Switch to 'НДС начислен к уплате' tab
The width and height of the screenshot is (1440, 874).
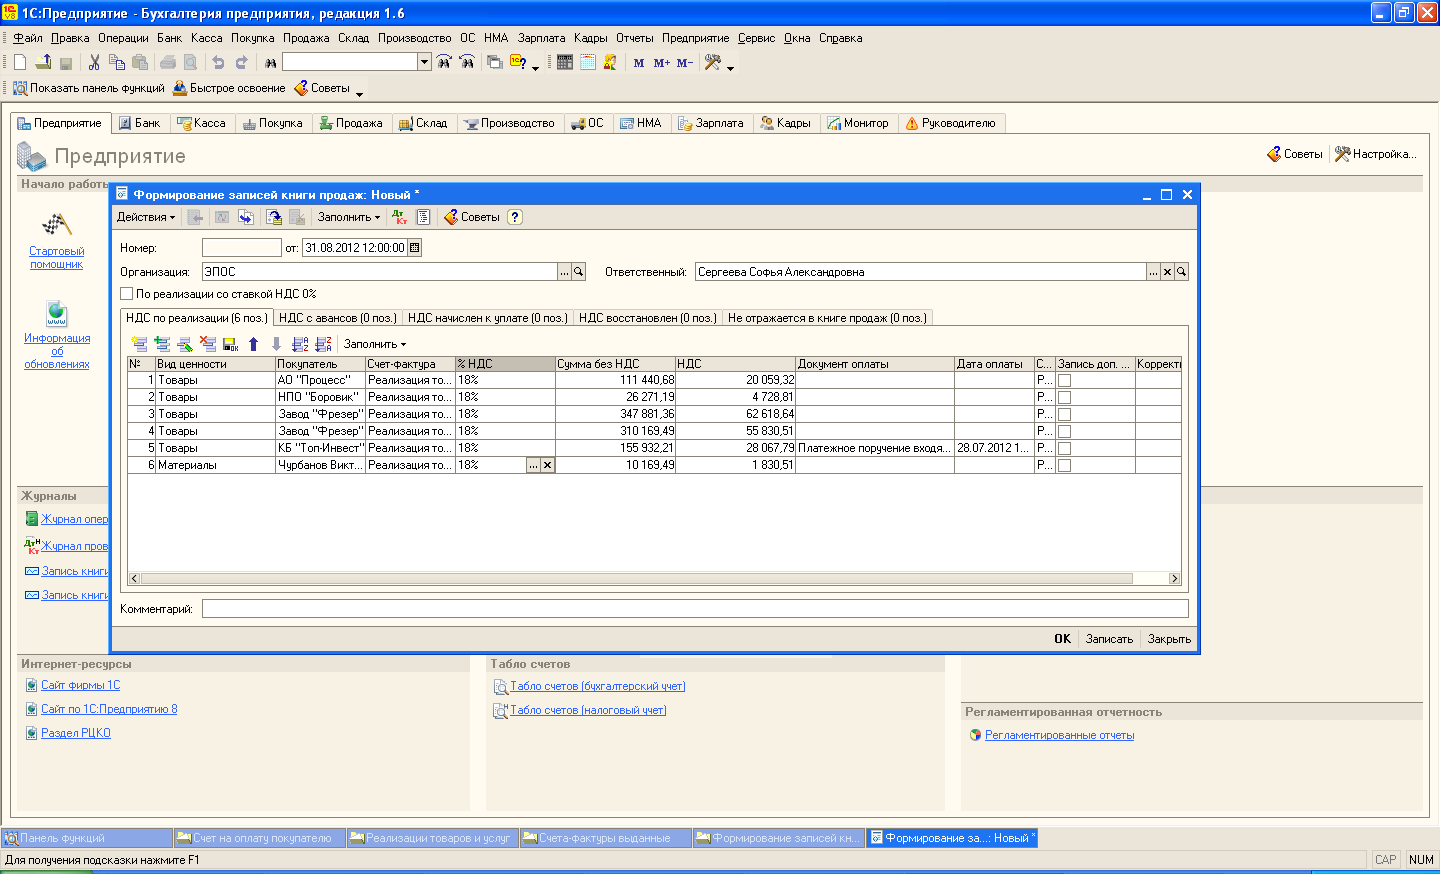click(x=487, y=318)
